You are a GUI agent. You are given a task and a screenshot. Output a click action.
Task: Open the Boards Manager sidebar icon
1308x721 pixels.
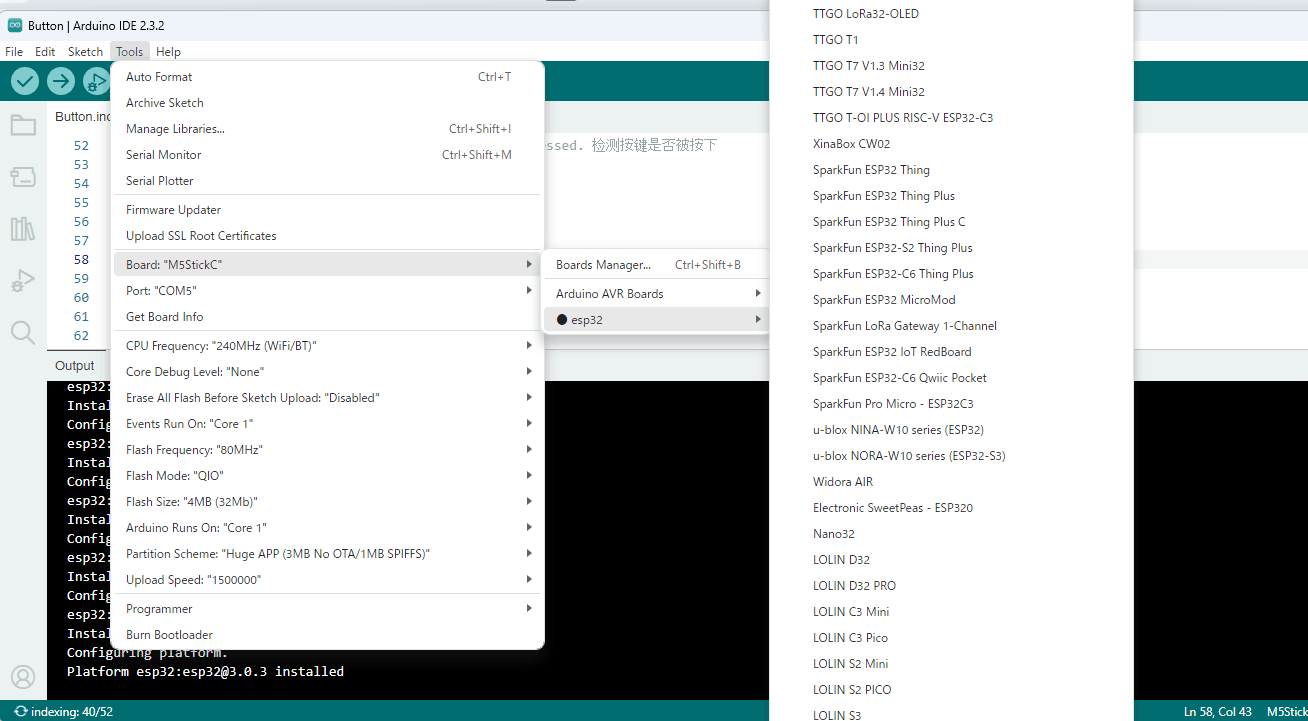pyautogui.click(x=23, y=177)
